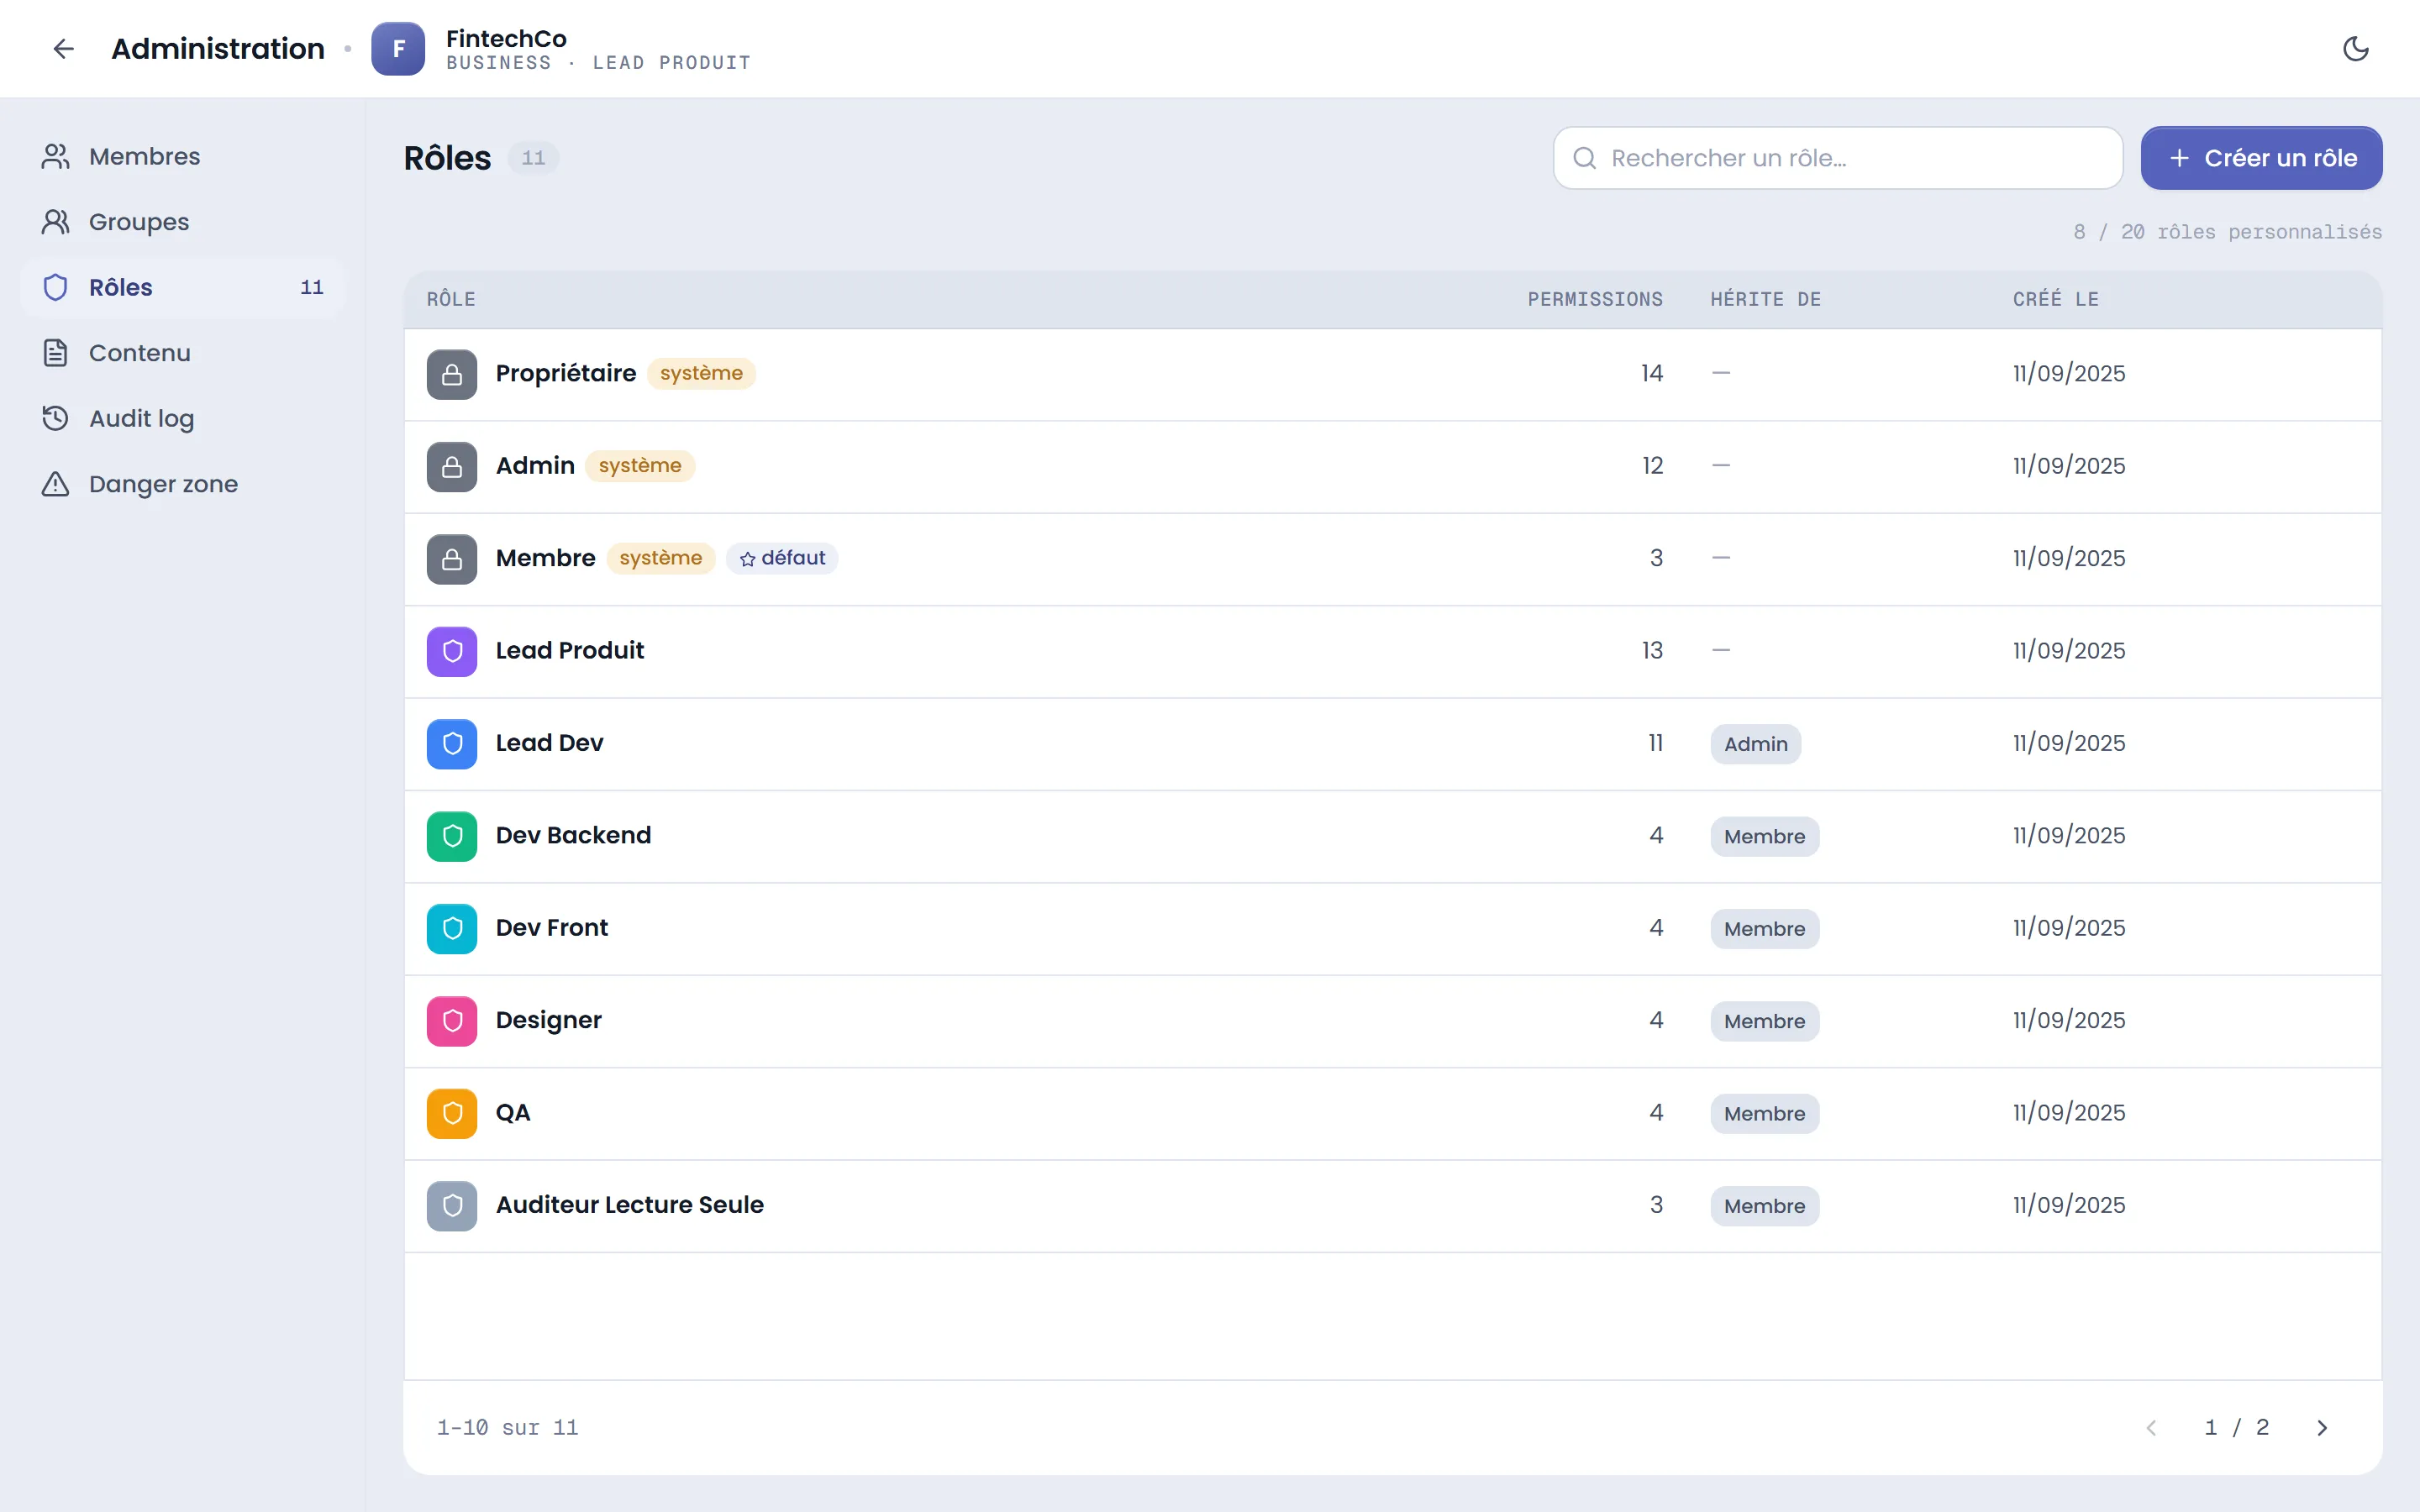Open Contenu in the sidebar

[x=183, y=353]
